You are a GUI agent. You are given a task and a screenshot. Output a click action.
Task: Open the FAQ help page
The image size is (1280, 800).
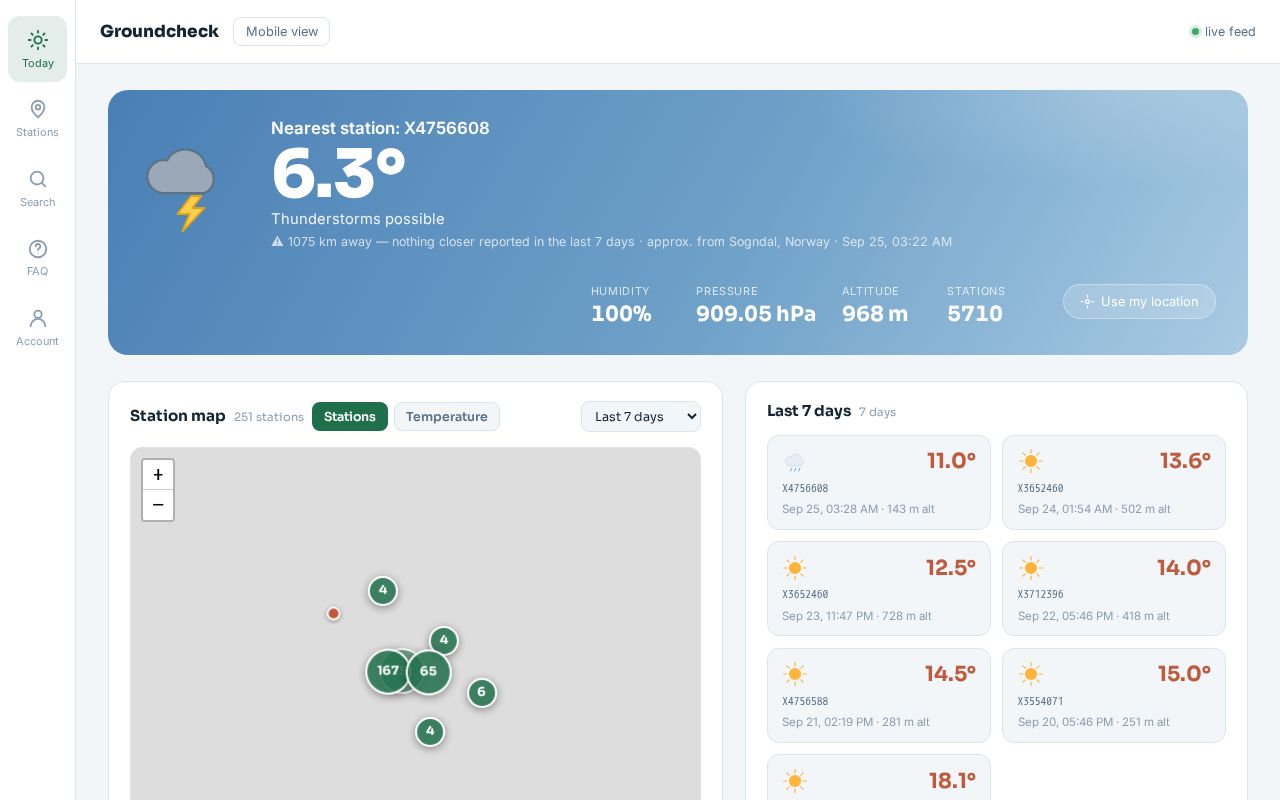[x=38, y=257]
